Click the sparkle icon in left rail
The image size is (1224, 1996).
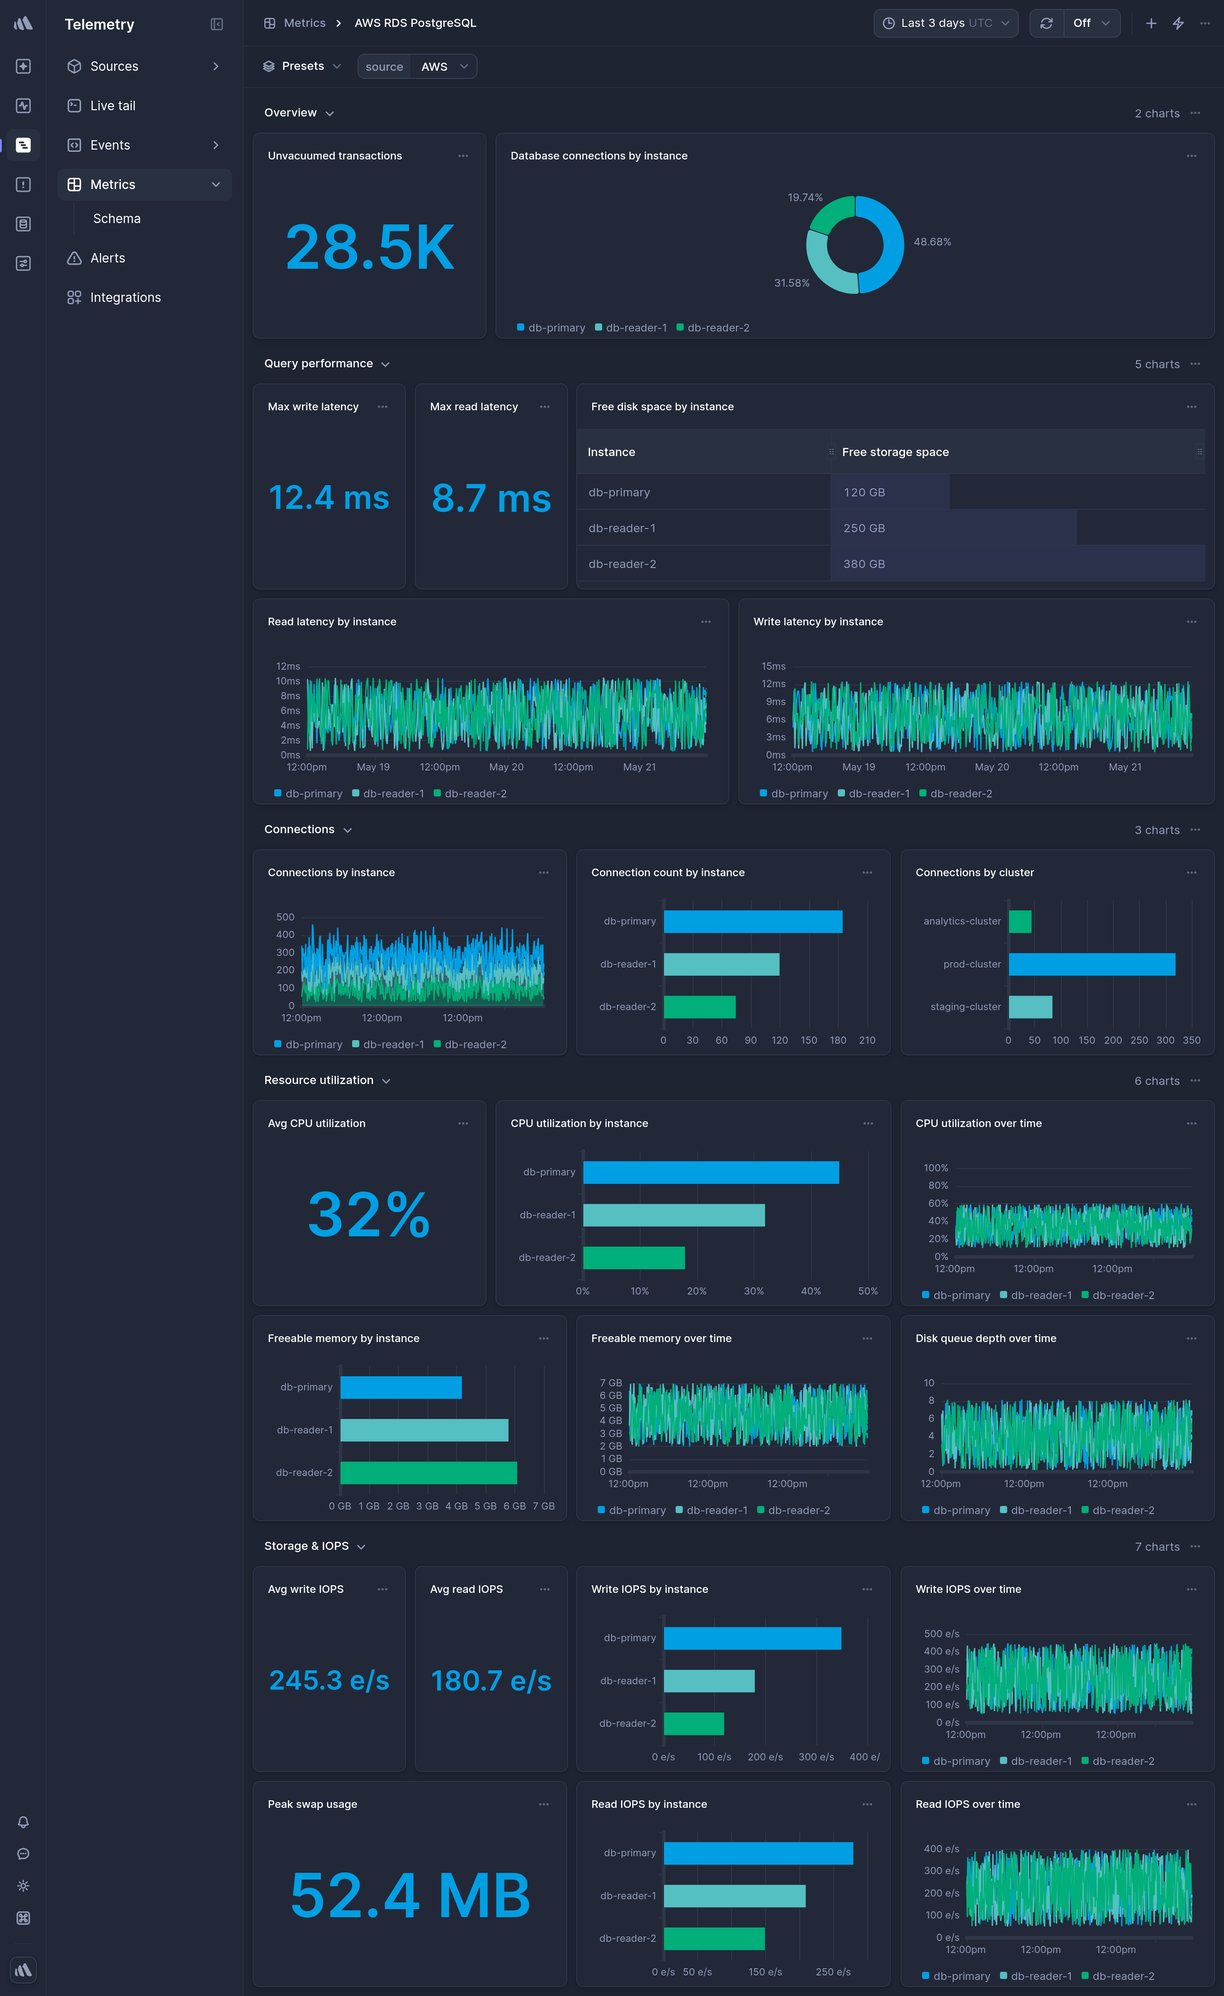coord(23,66)
